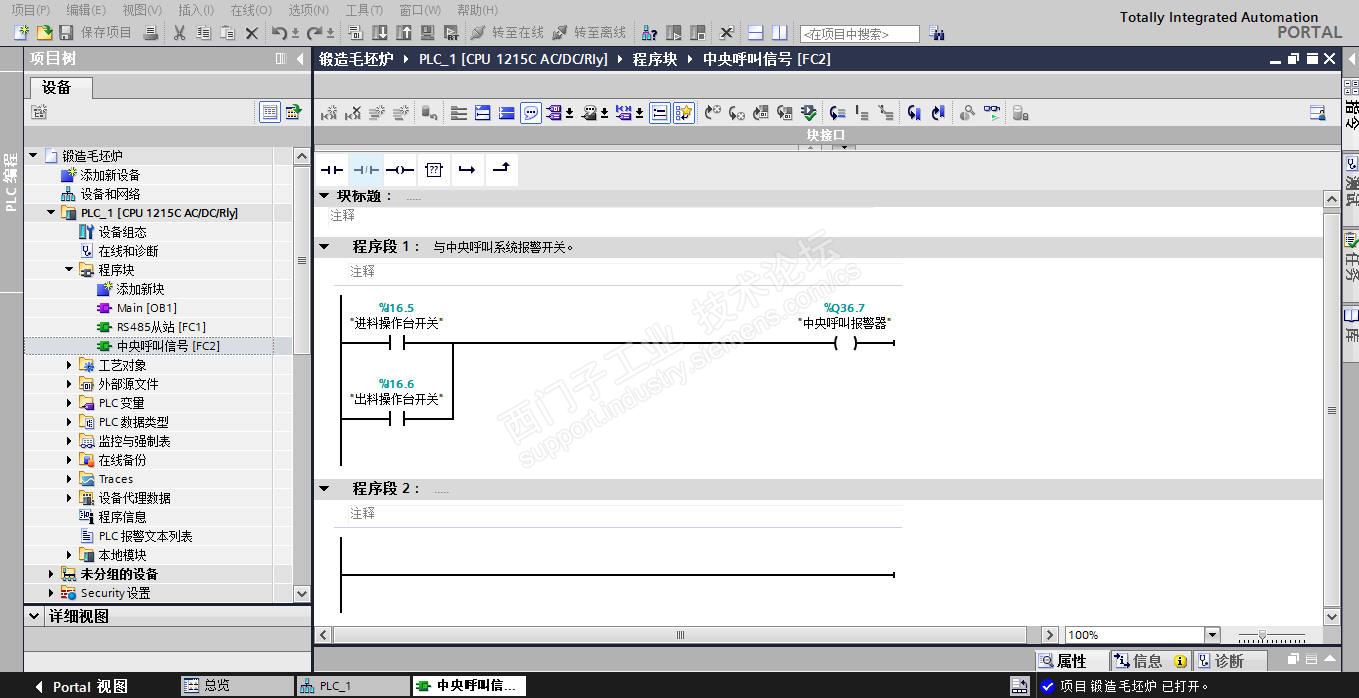Click the cut scissors icon
Image resolution: width=1359 pixels, height=698 pixels.
pos(179,33)
